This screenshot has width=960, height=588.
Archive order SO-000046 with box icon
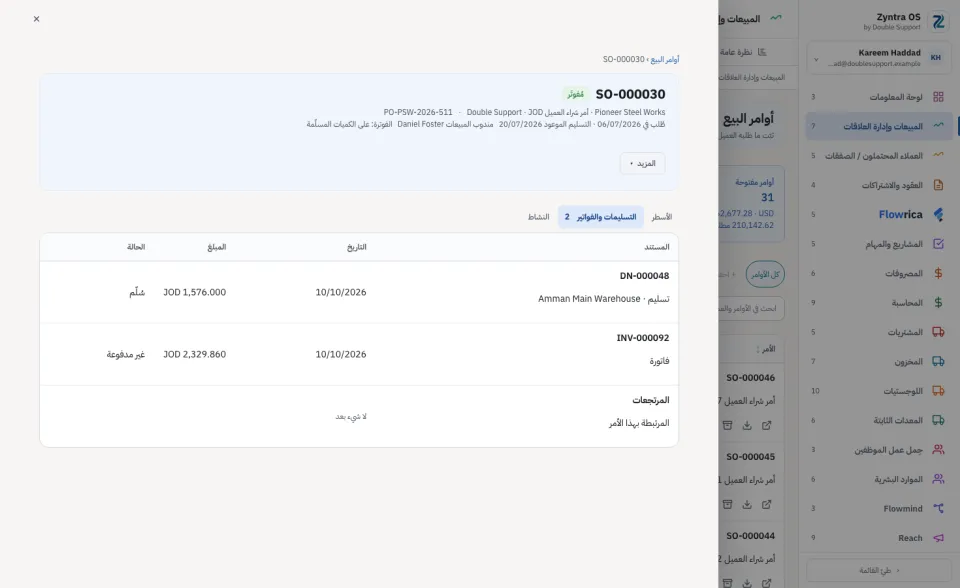coord(727,425)
